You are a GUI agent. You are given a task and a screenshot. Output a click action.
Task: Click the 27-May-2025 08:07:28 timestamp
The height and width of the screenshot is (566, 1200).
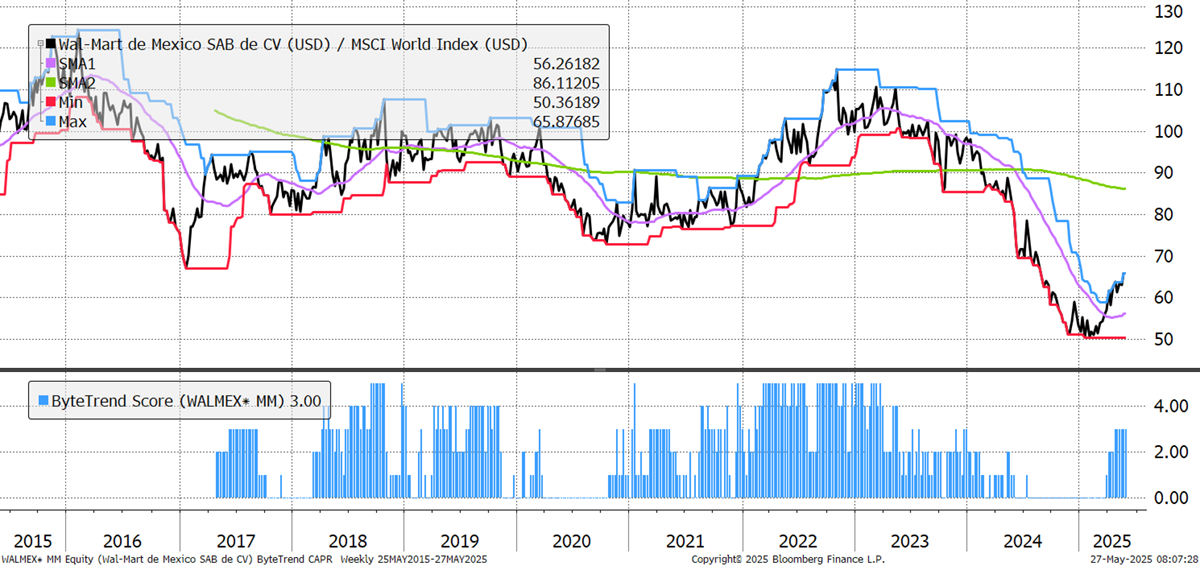coord(1146,558)
